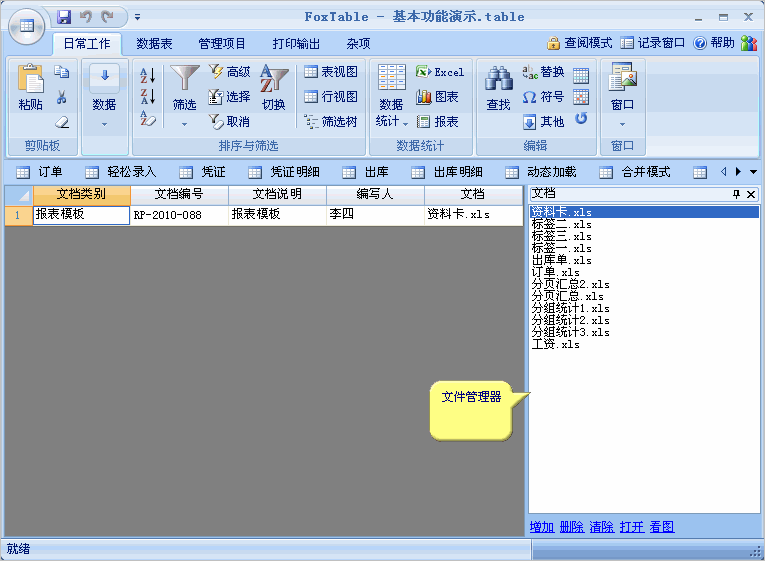Open the quick access toolbar customize arrow
This screenshot has width=765, height=561.
pyautogui.click(x=138, y=17)
